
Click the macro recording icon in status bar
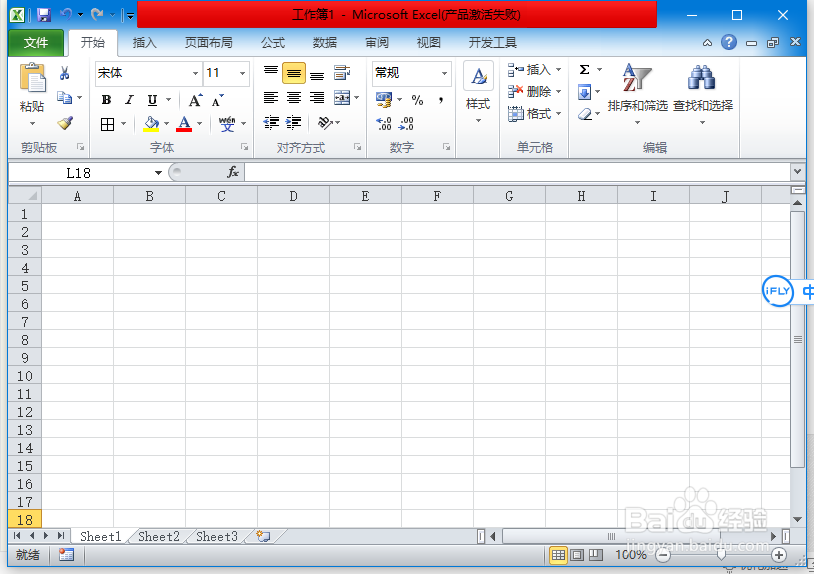(66, 555)
